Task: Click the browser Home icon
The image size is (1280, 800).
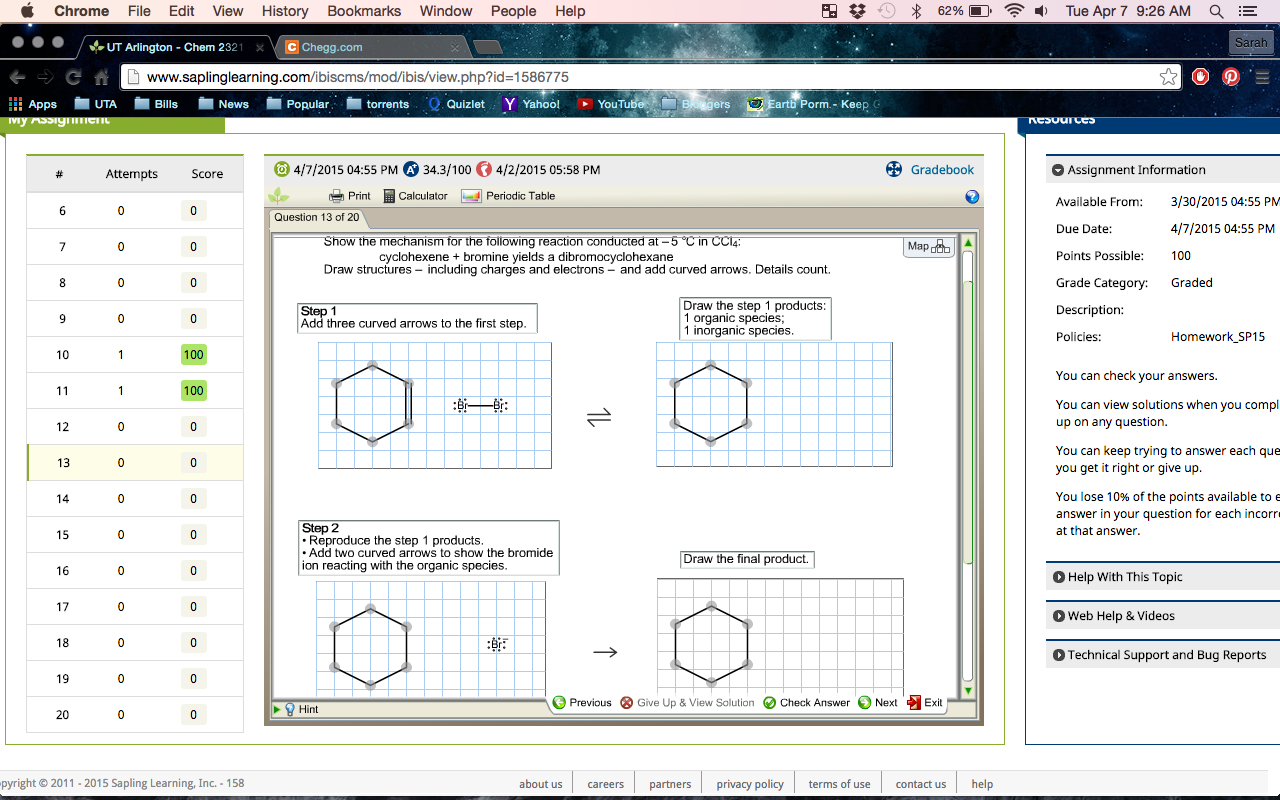Action: click(101, 77)
